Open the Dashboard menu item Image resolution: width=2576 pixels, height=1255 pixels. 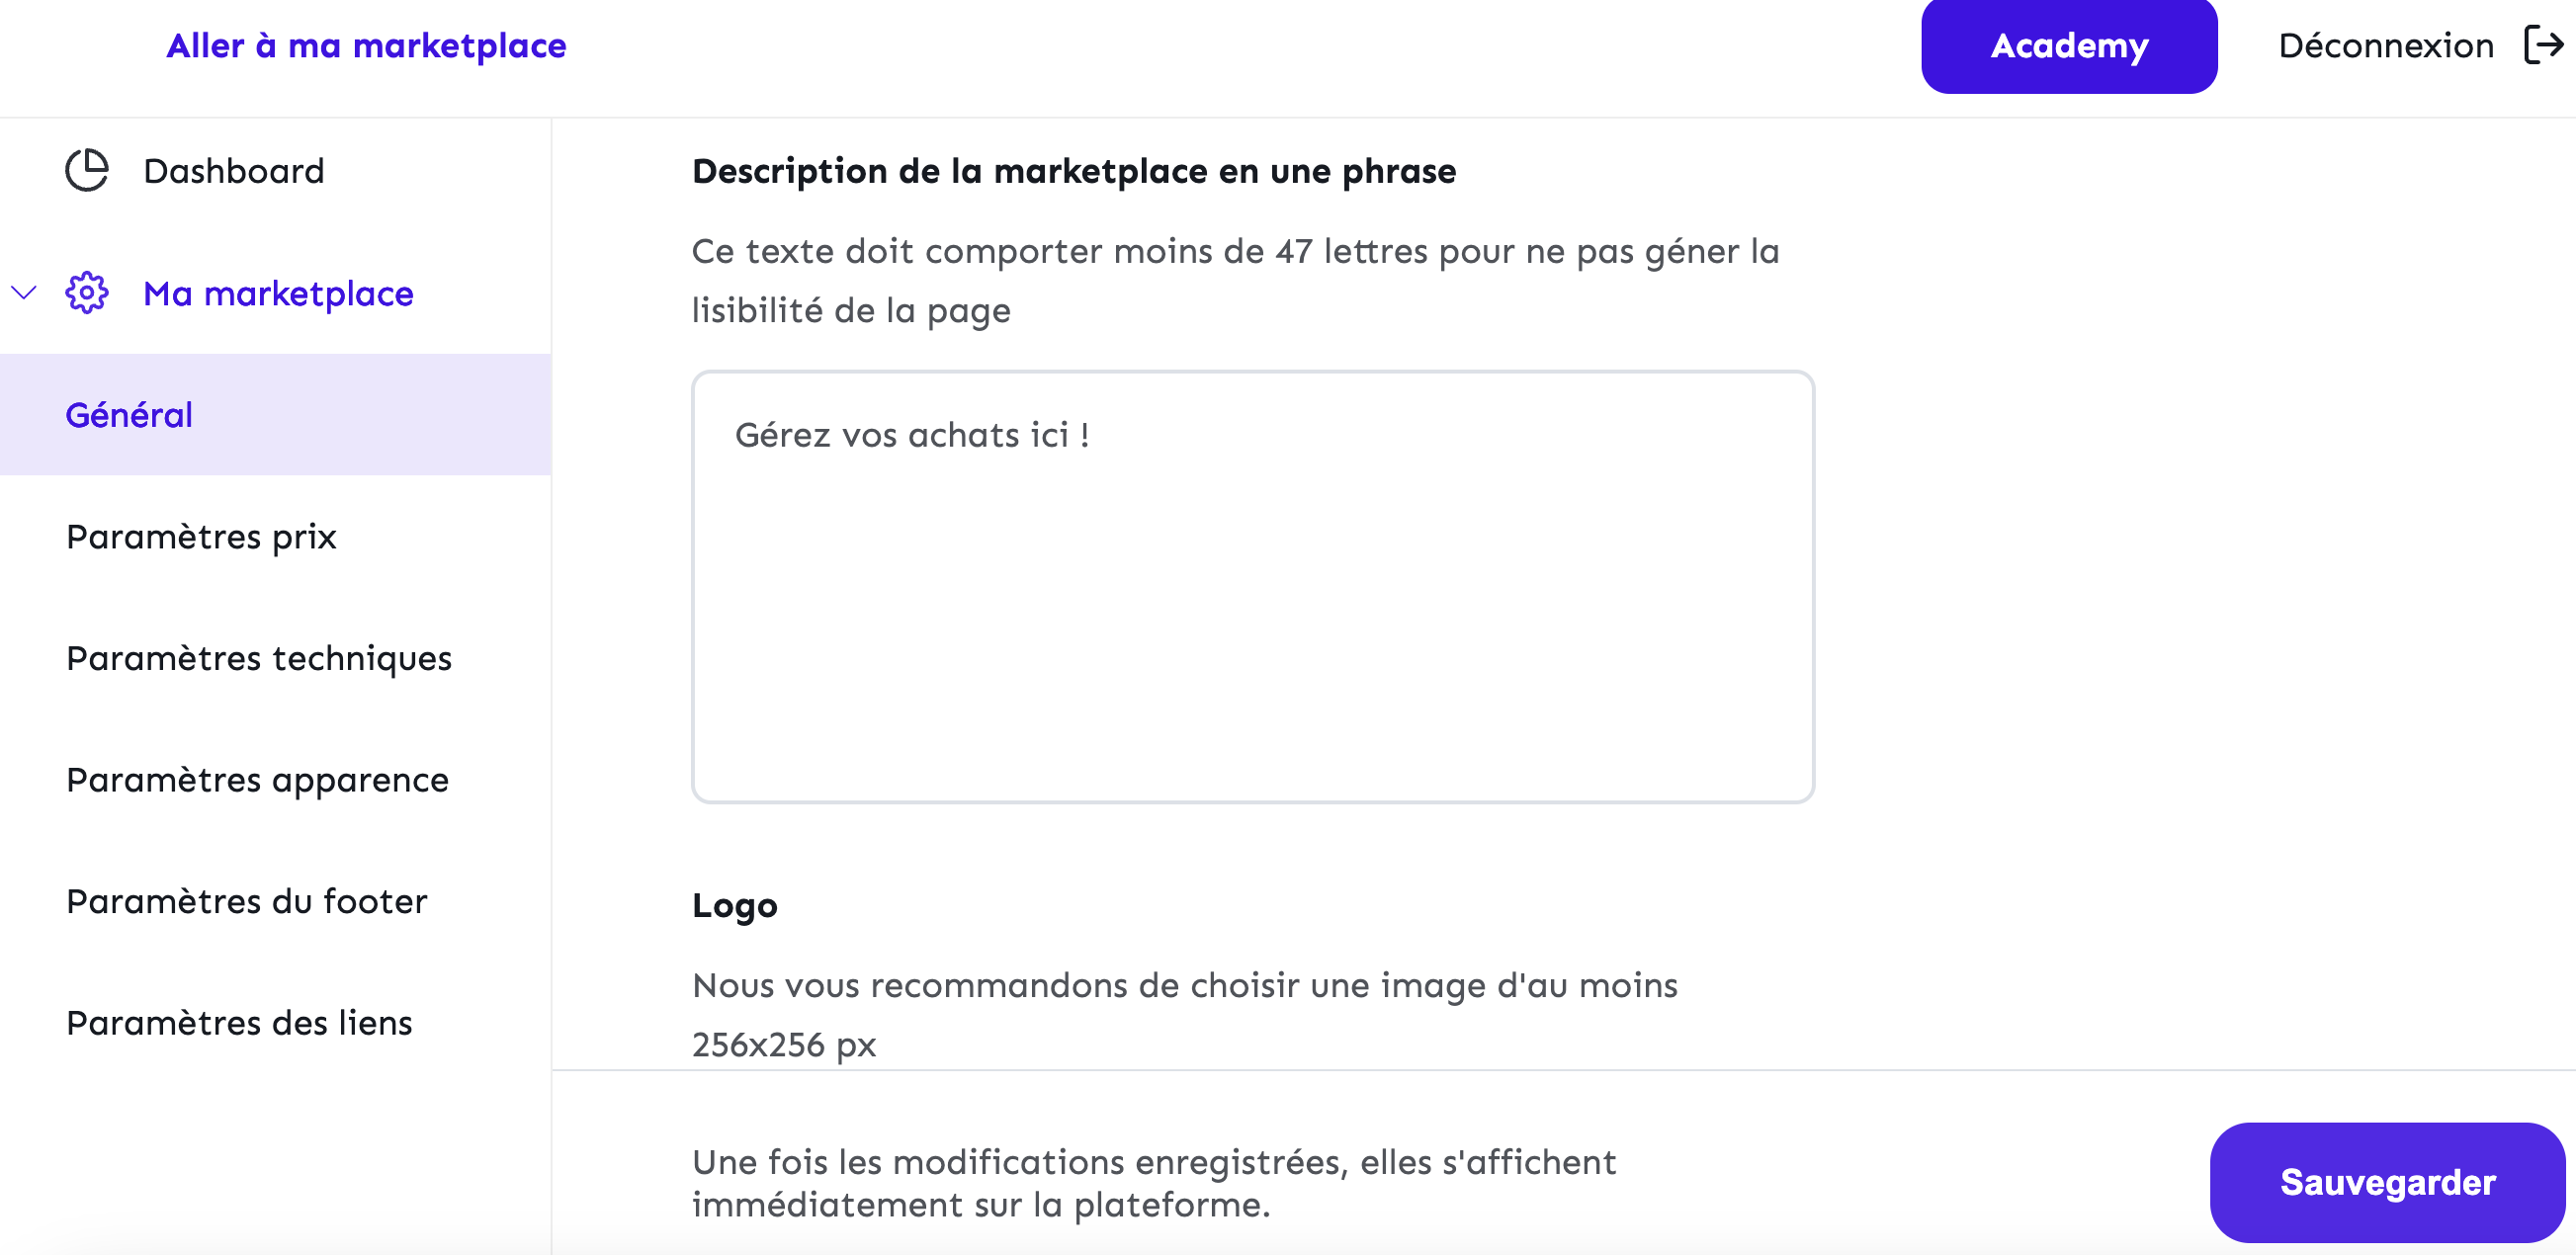pyautogui.click(x=233, y=171)
